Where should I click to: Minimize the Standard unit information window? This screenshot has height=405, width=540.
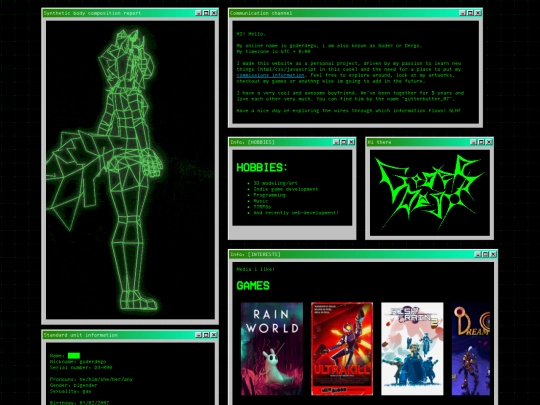point(198,335)
